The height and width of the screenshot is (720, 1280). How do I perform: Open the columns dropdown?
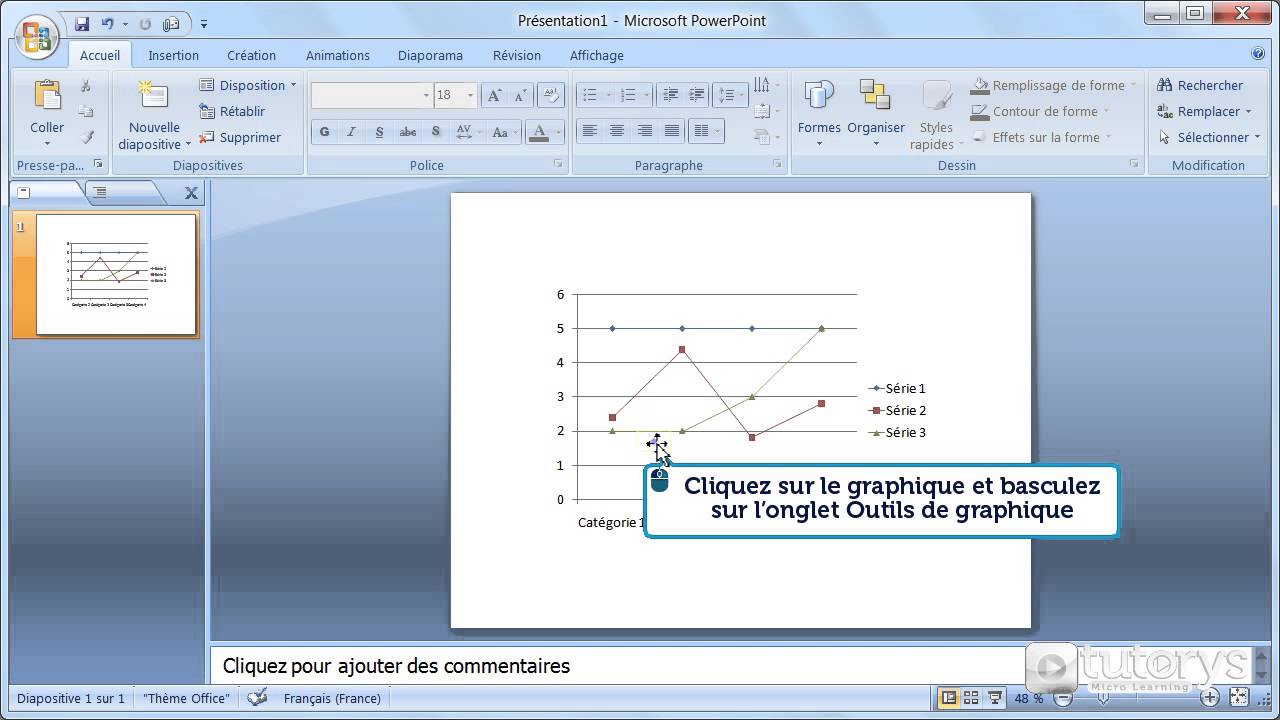tap(706, 131)
